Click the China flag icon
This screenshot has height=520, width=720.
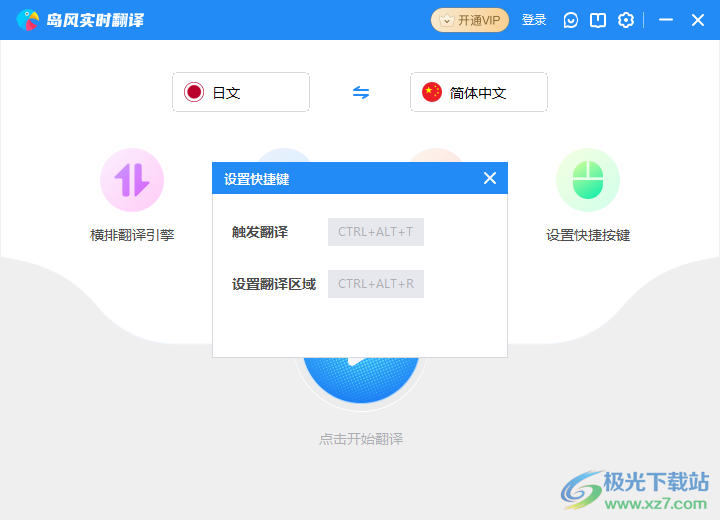432,92
